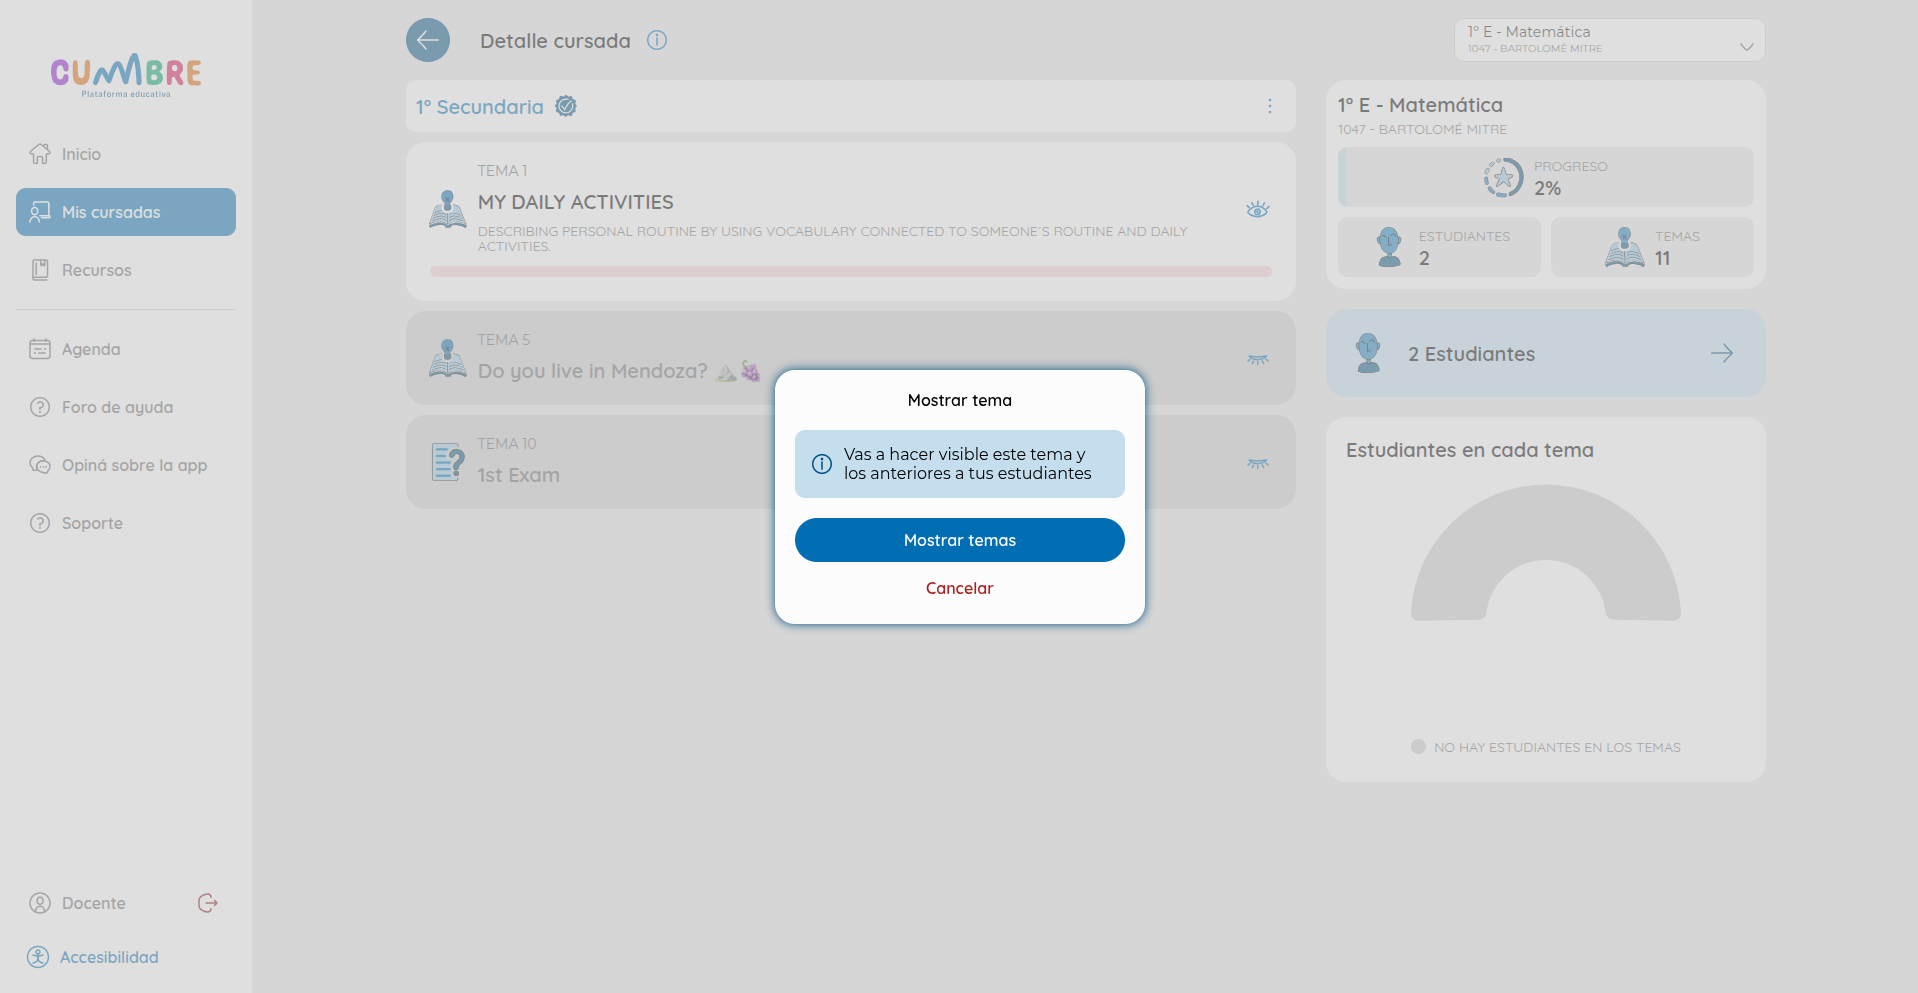Click the Mostrar temas button
Viewport: 1918px width, 993px height.
(x=959, y=540)
